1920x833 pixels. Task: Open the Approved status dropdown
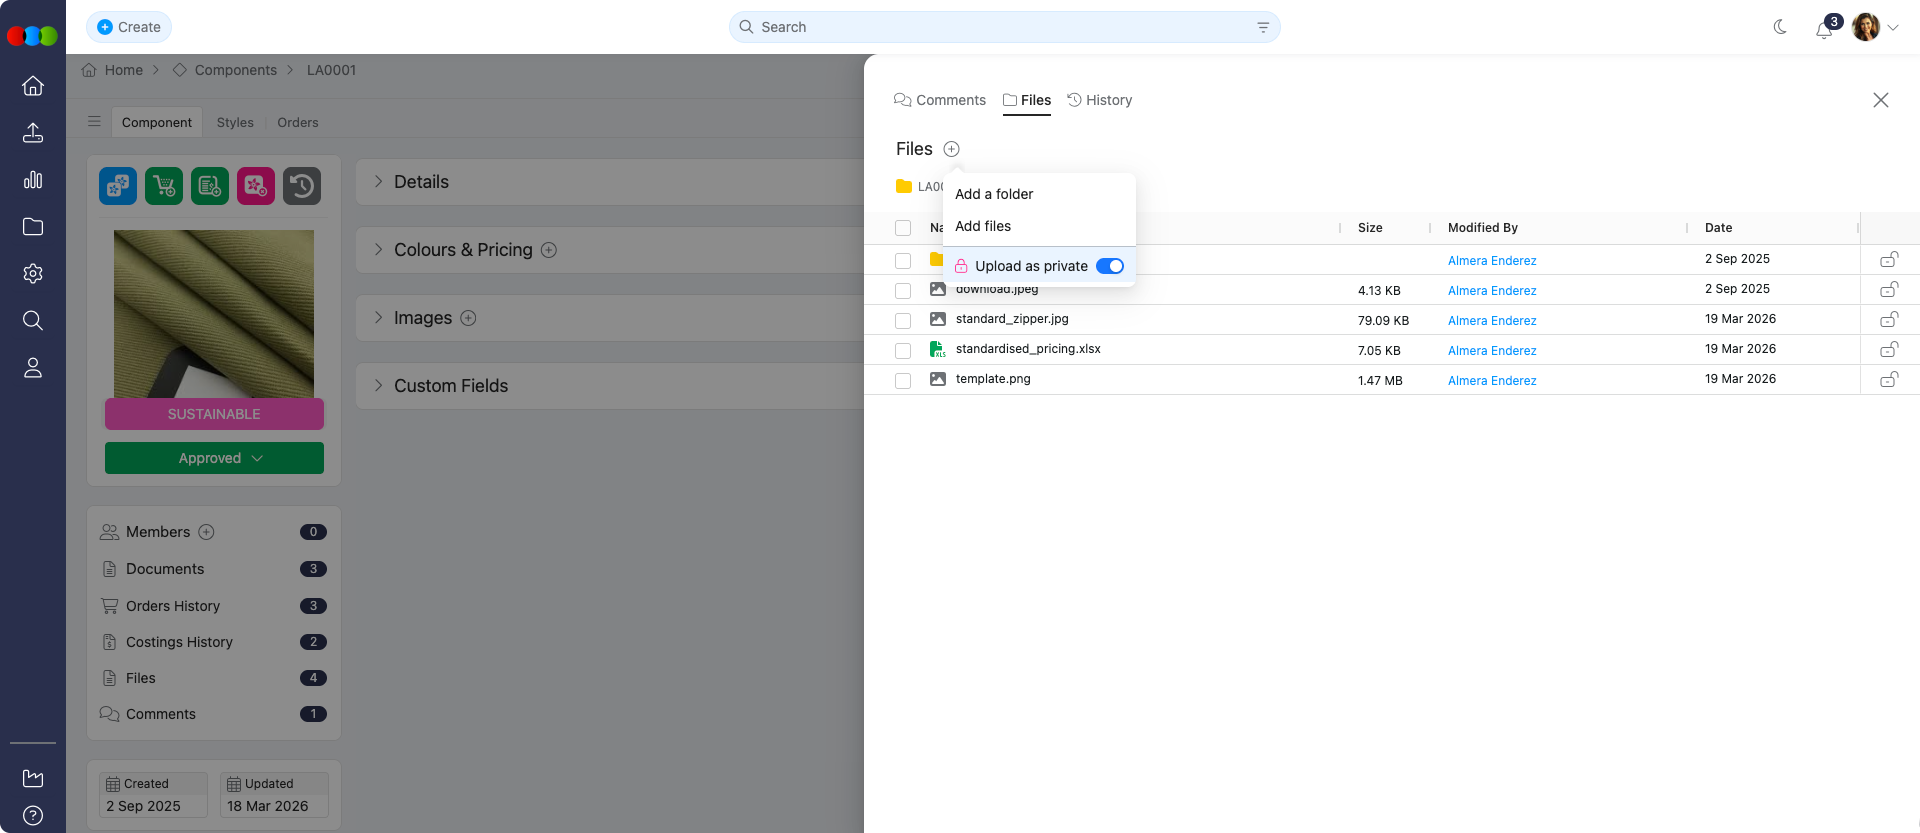tap(214, 458)
